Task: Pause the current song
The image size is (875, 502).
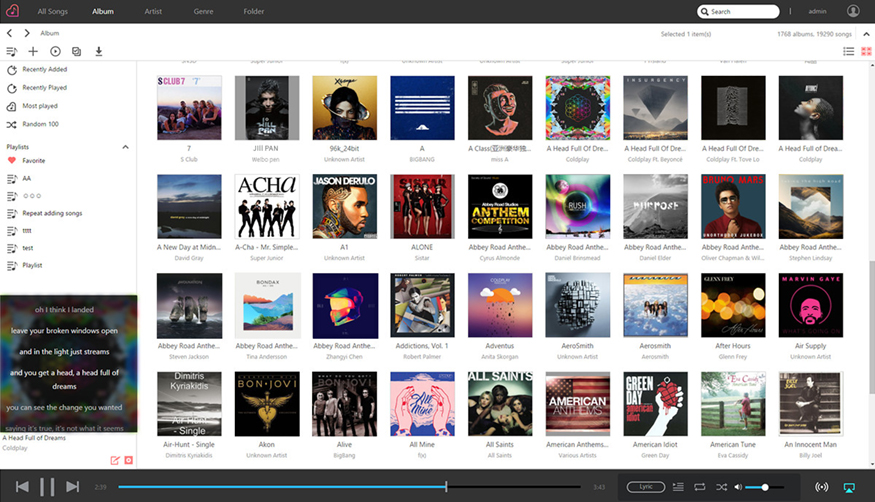Action: click(47, 487)
